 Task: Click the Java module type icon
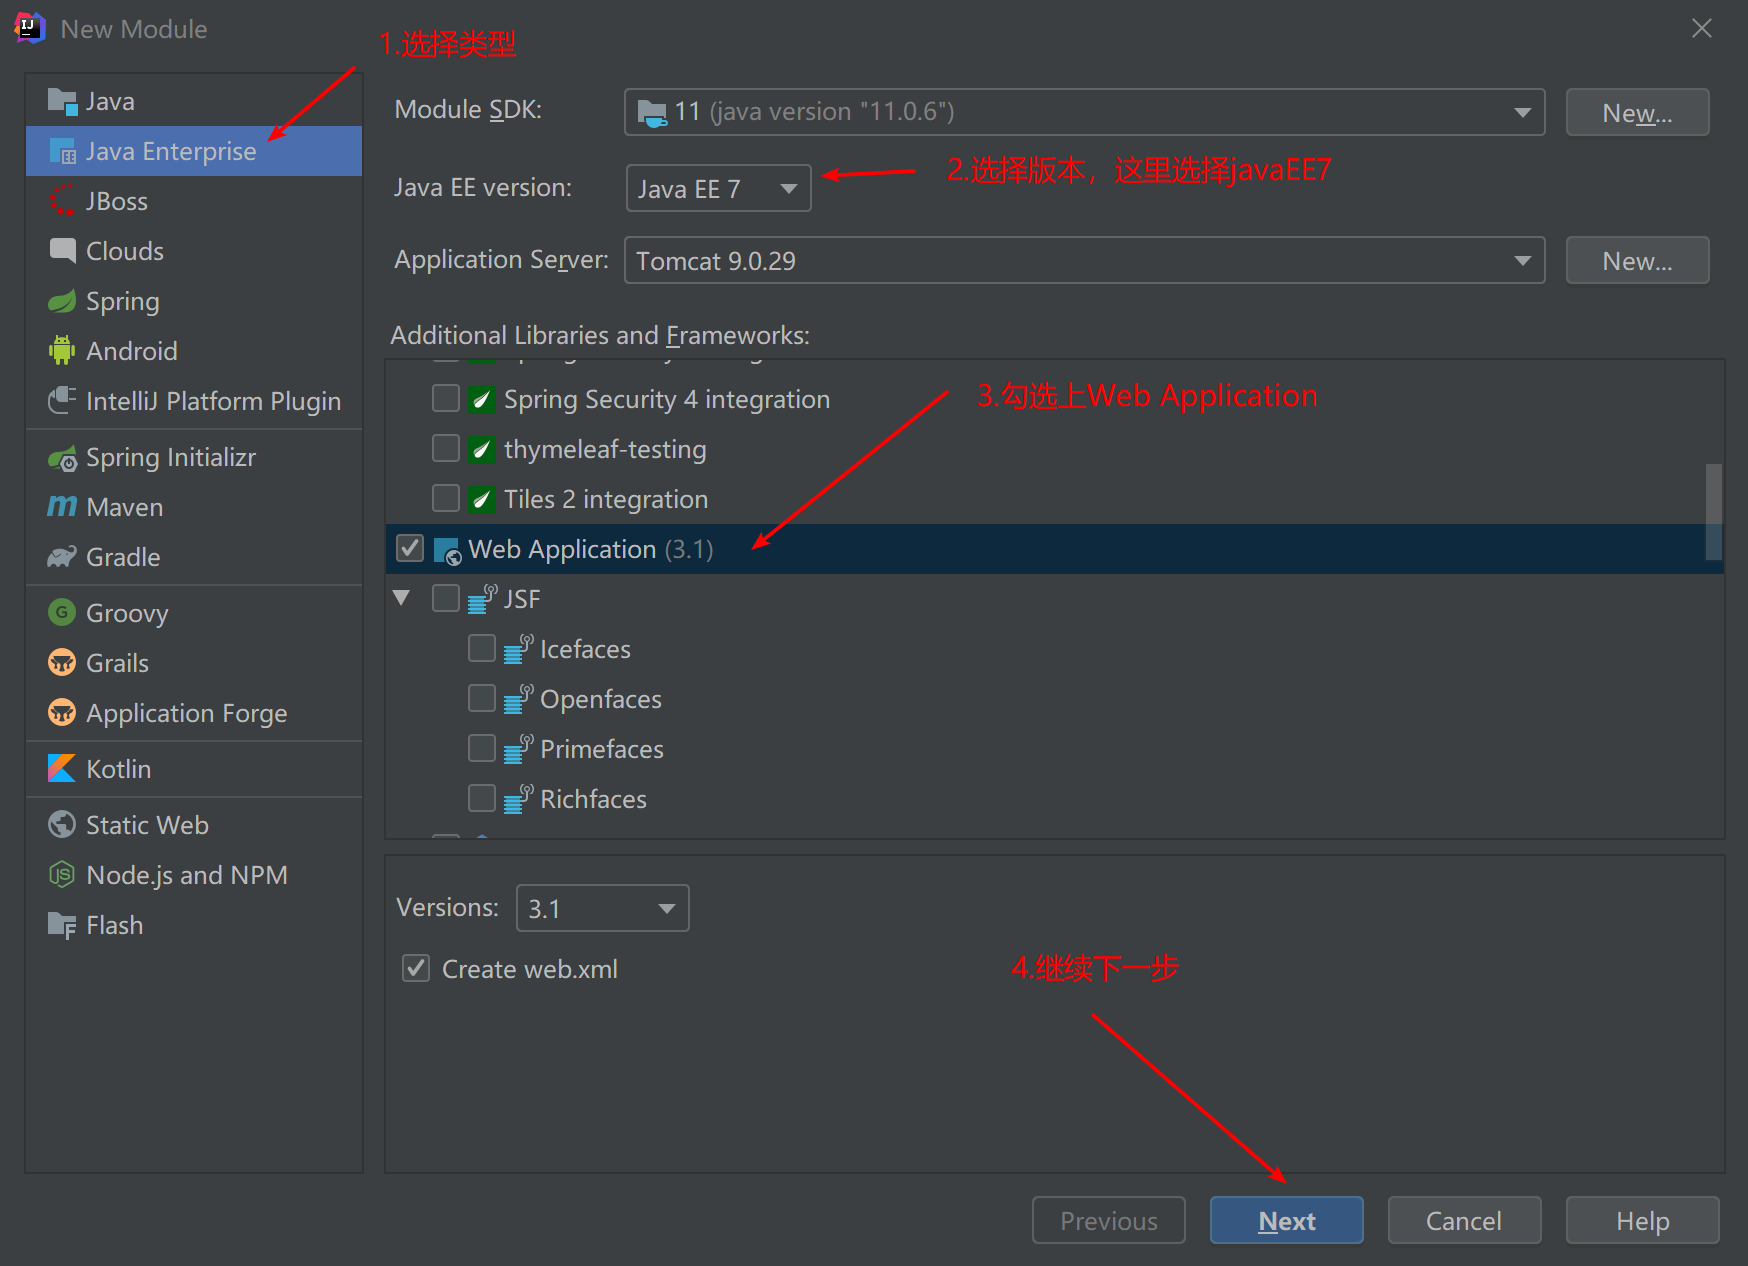[62, 101]
